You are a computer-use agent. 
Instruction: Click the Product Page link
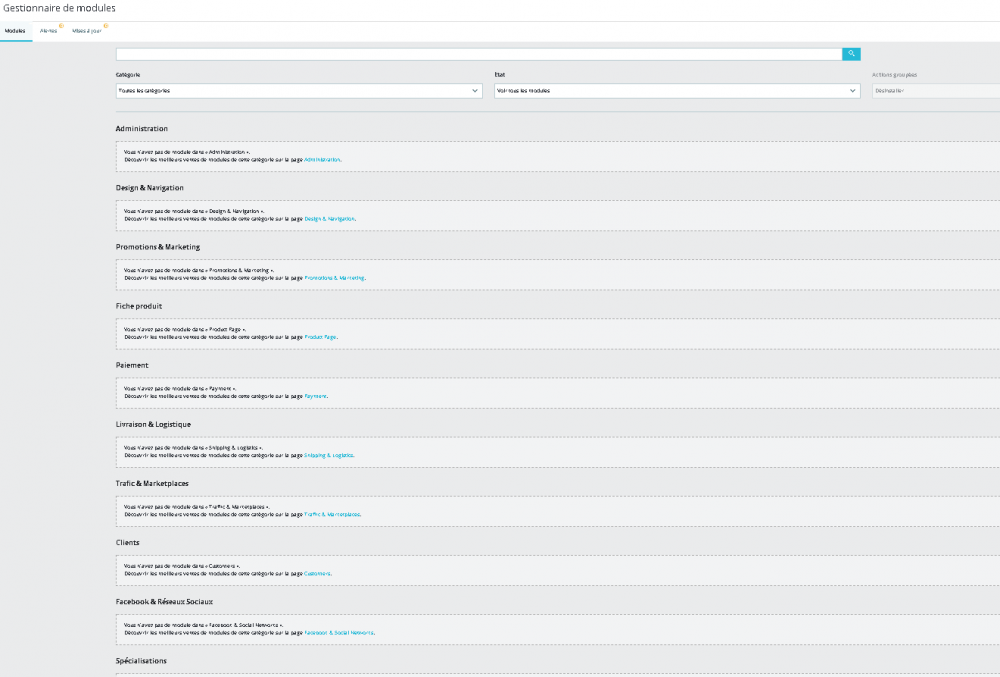320,336
